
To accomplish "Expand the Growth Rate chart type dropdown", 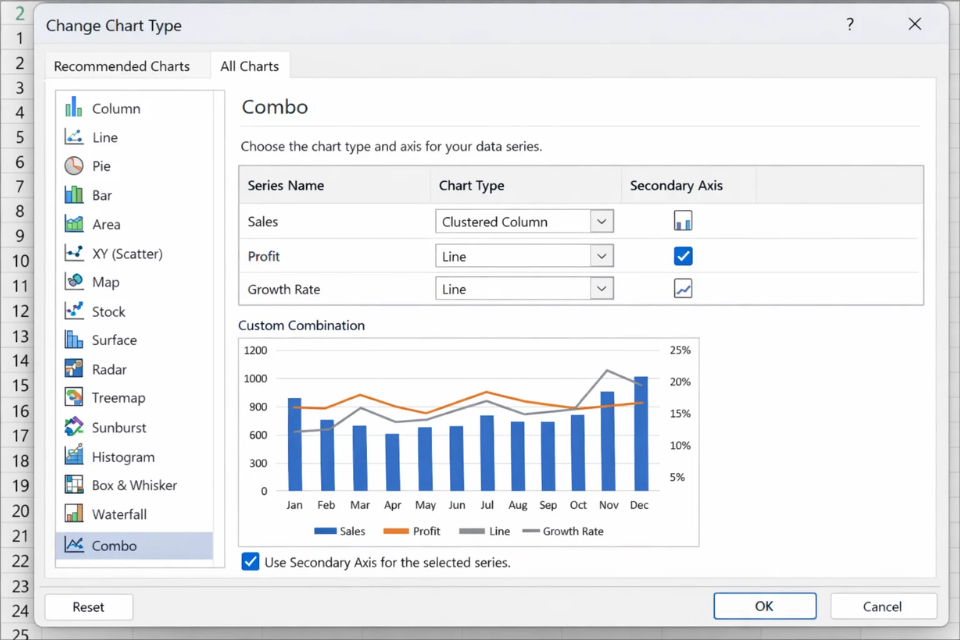I will coord(604,288).
